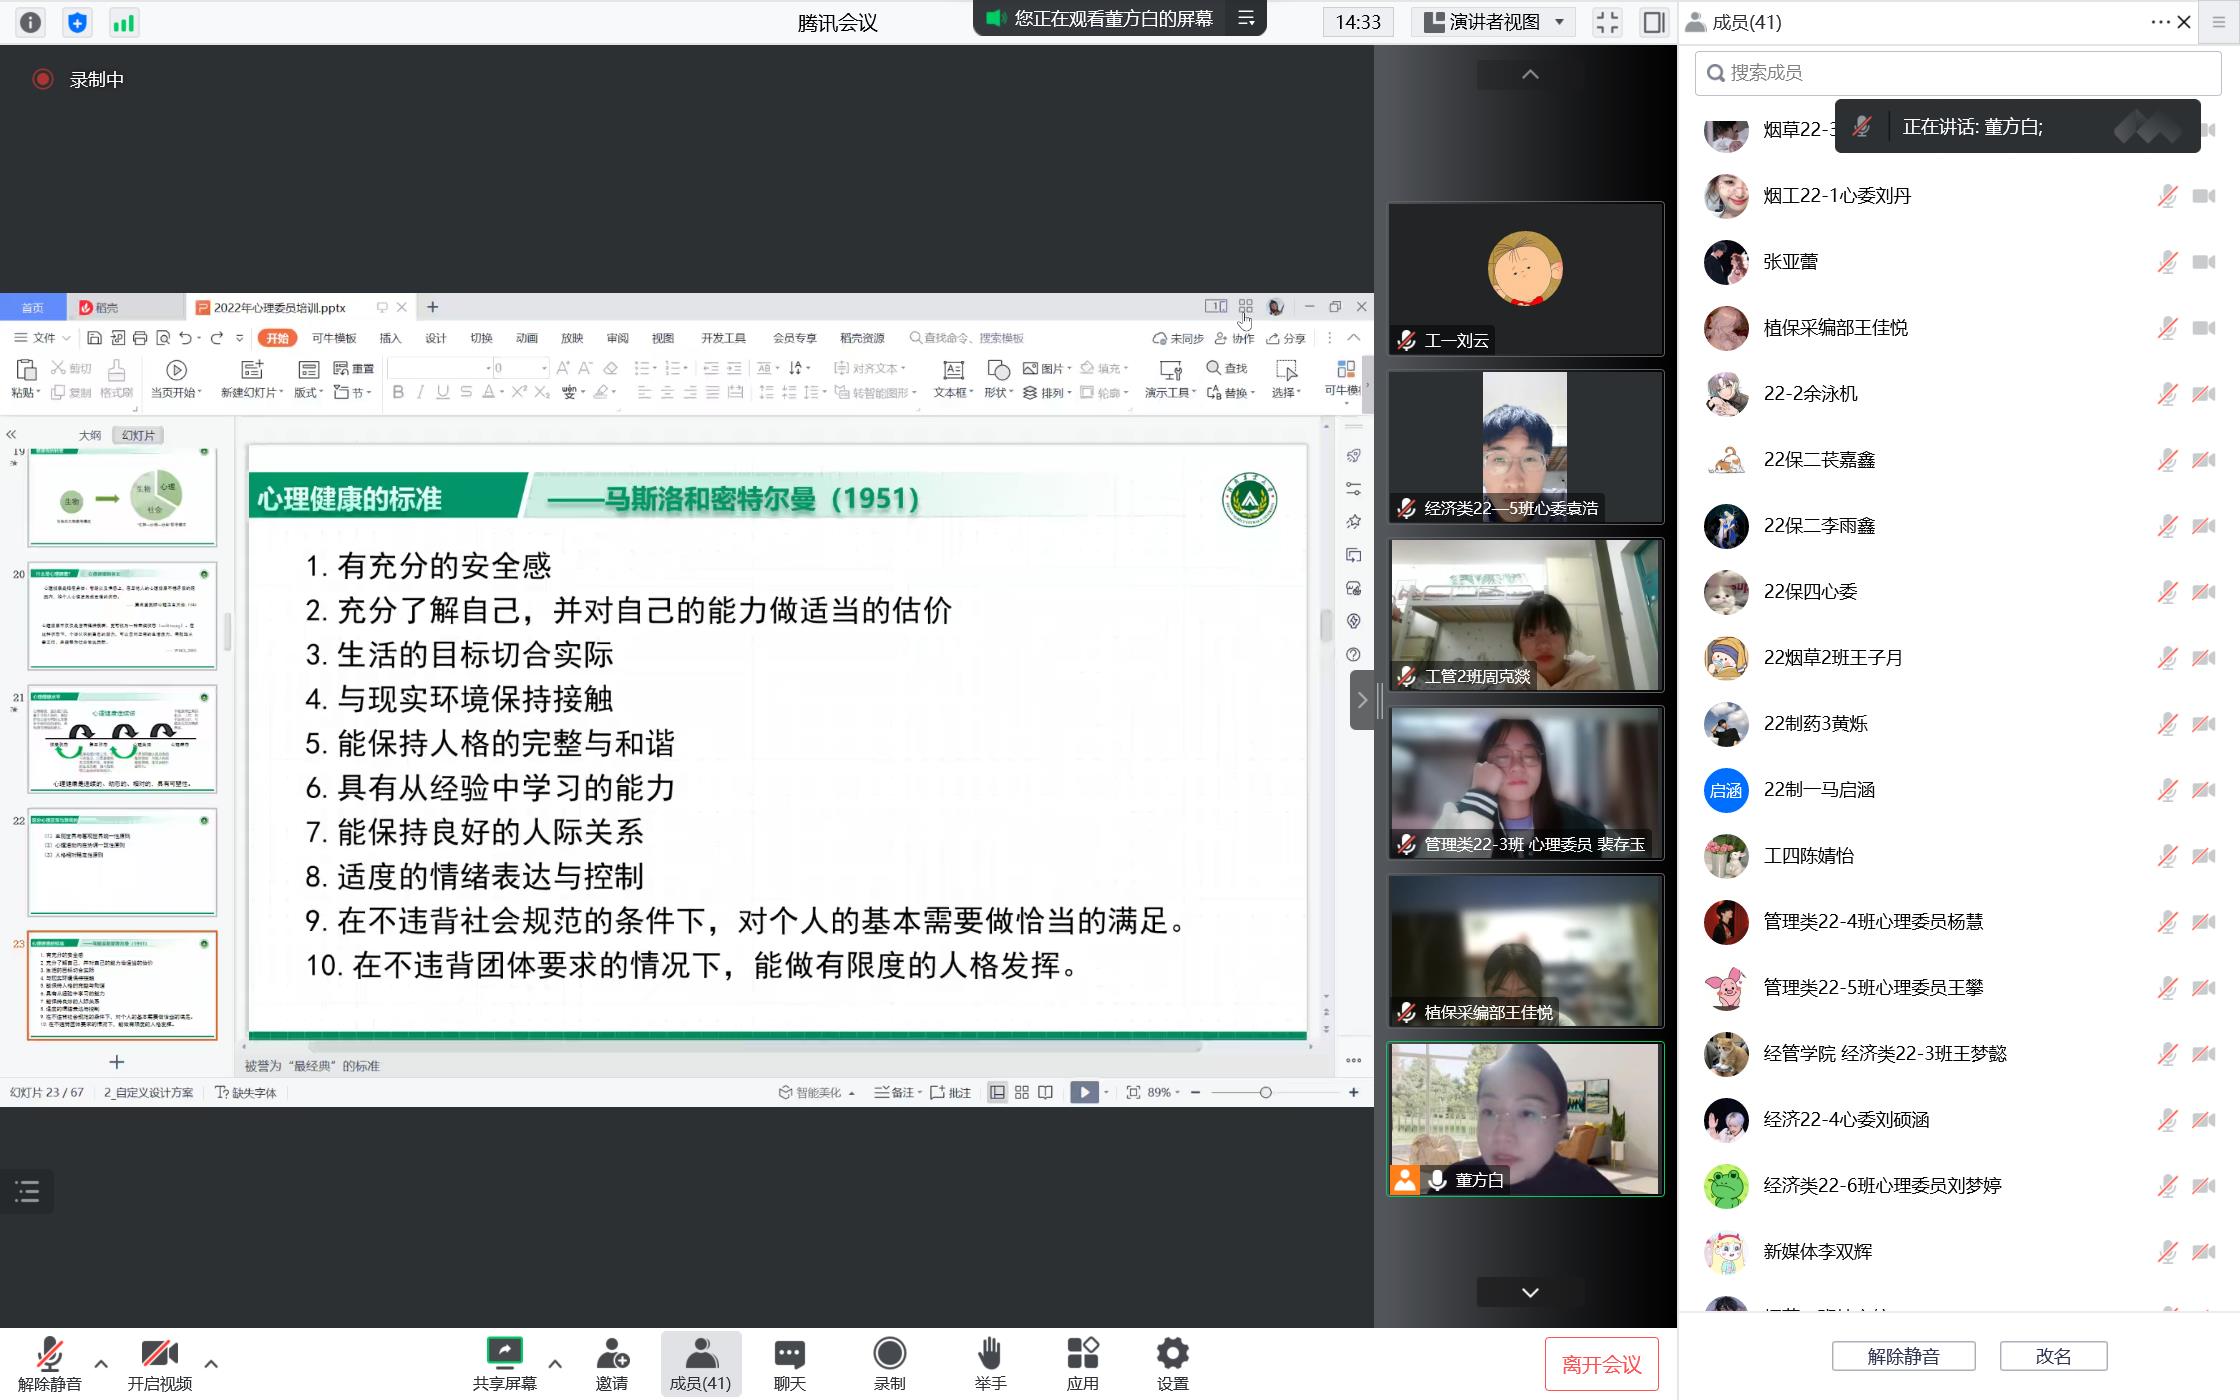This screenshot has height=1400, width=2240.
Task: Open the 文本框 (Text Box) tool
Action: click(x=951, y=378)
